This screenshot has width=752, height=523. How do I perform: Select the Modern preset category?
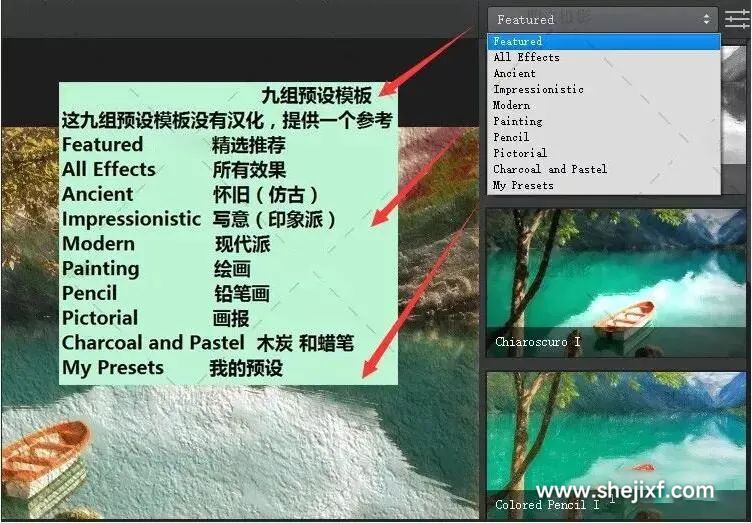(x=511, y=105)
